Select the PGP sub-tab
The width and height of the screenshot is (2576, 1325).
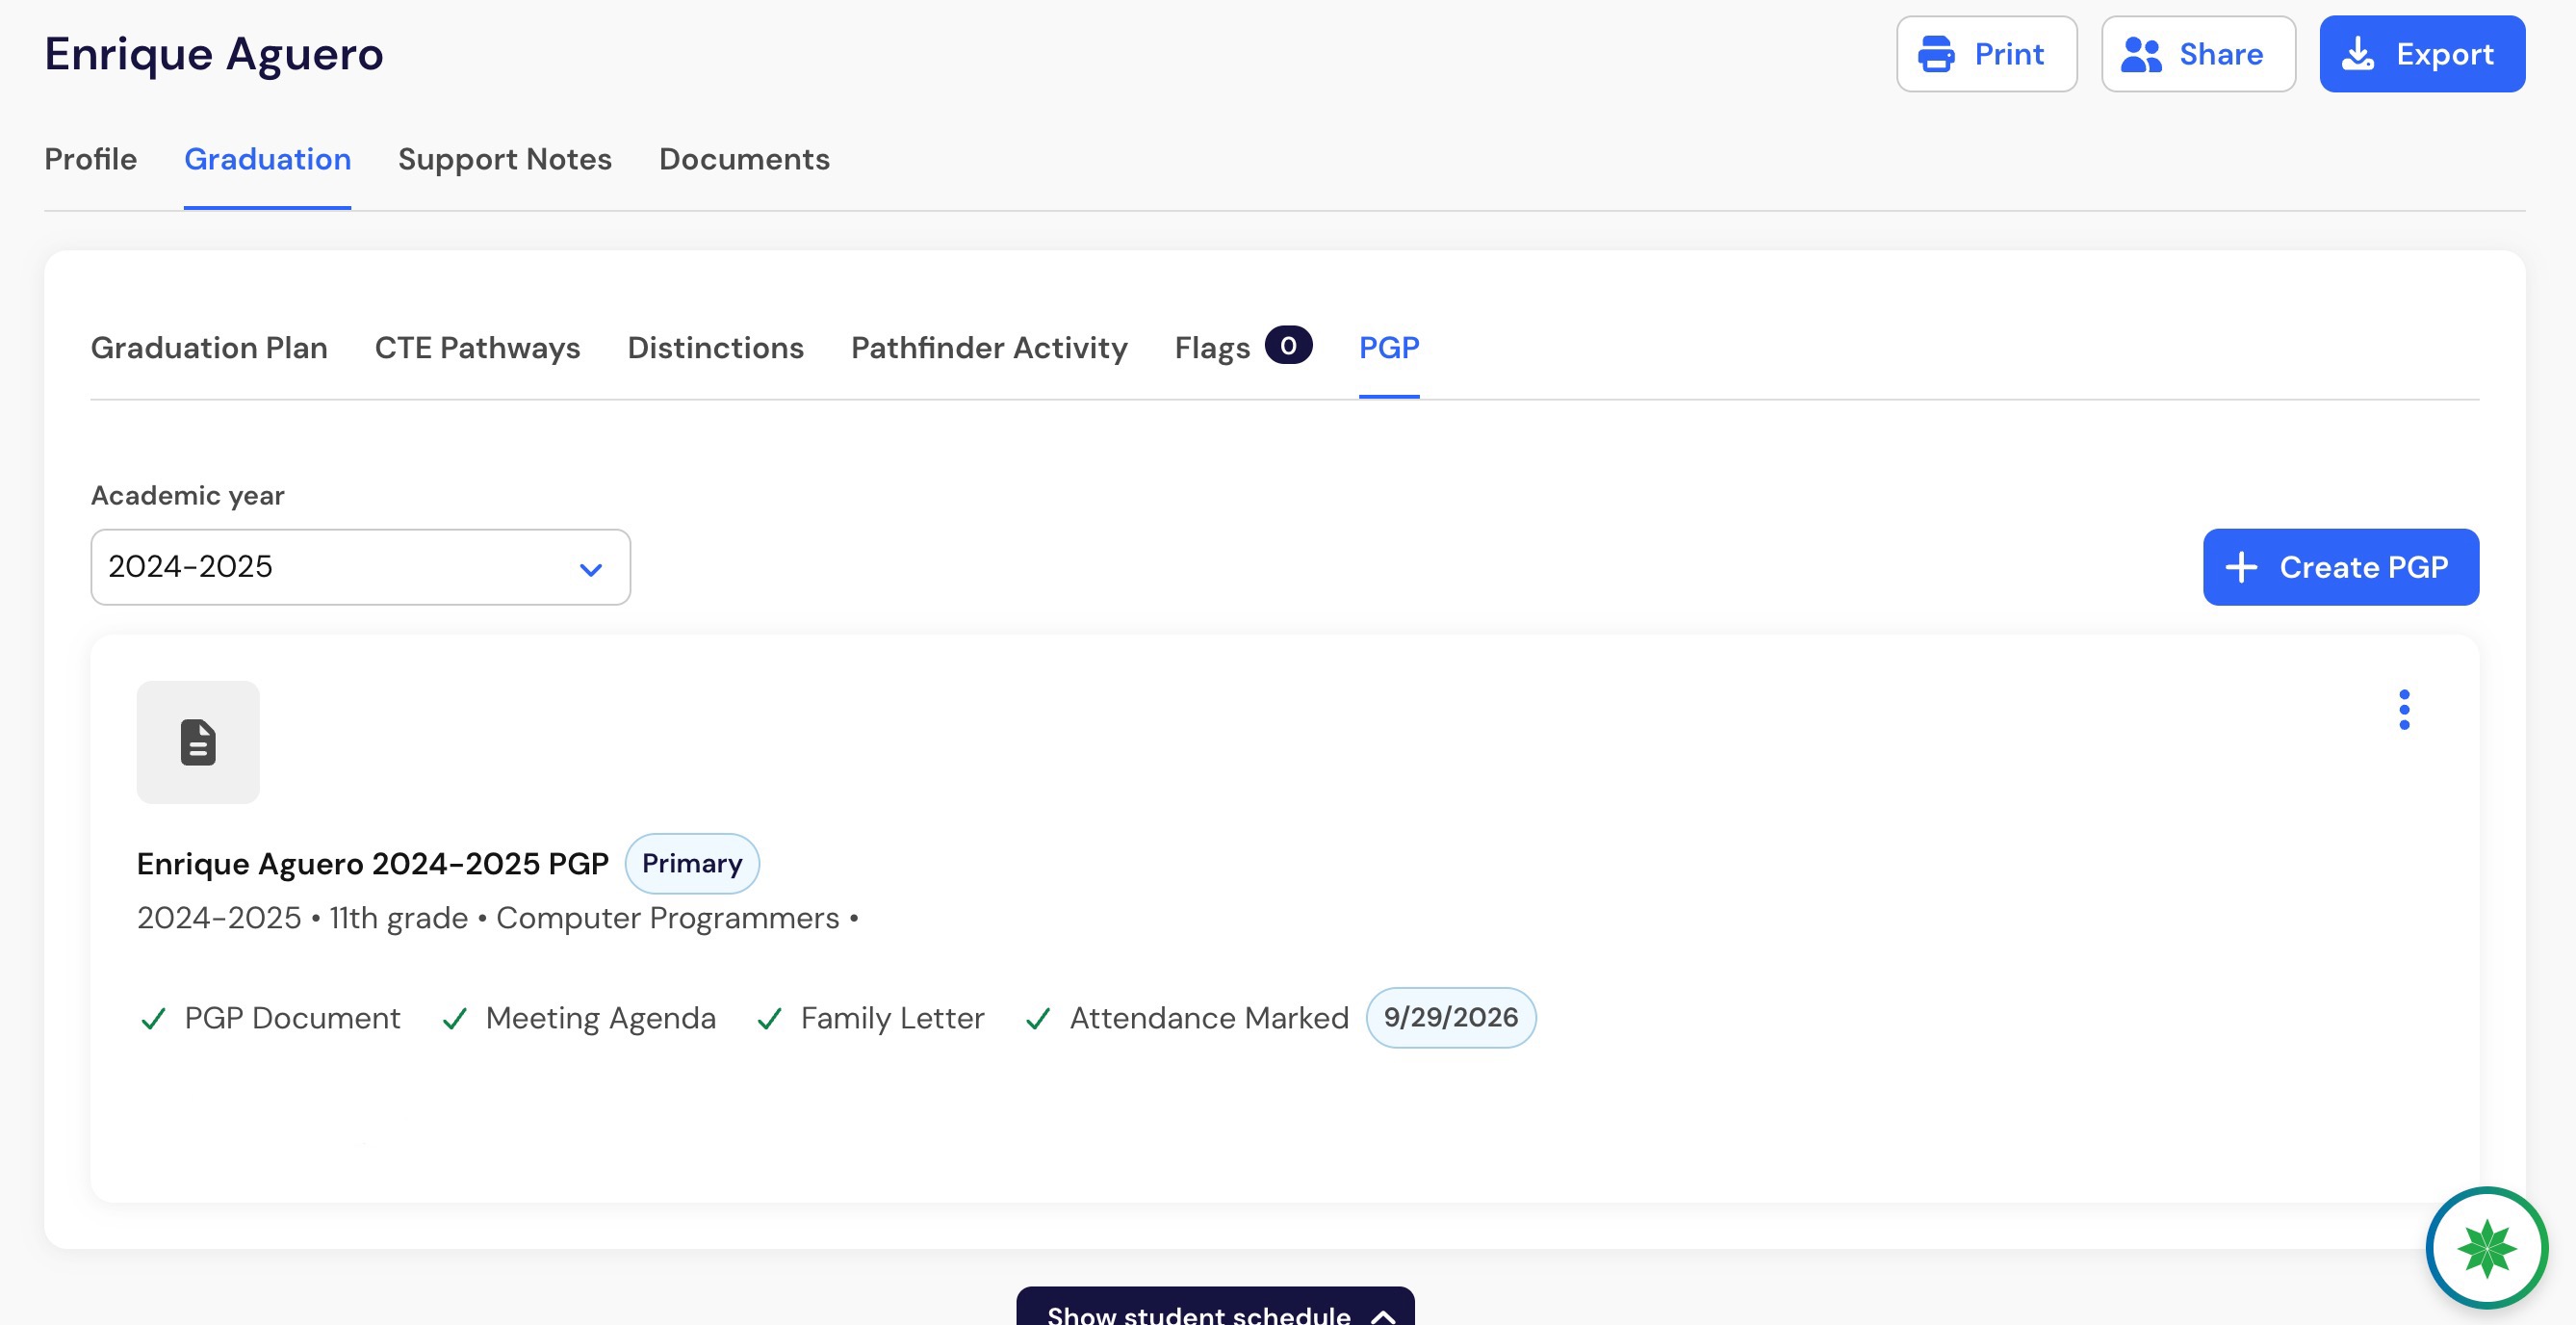tap(1389, 347)
